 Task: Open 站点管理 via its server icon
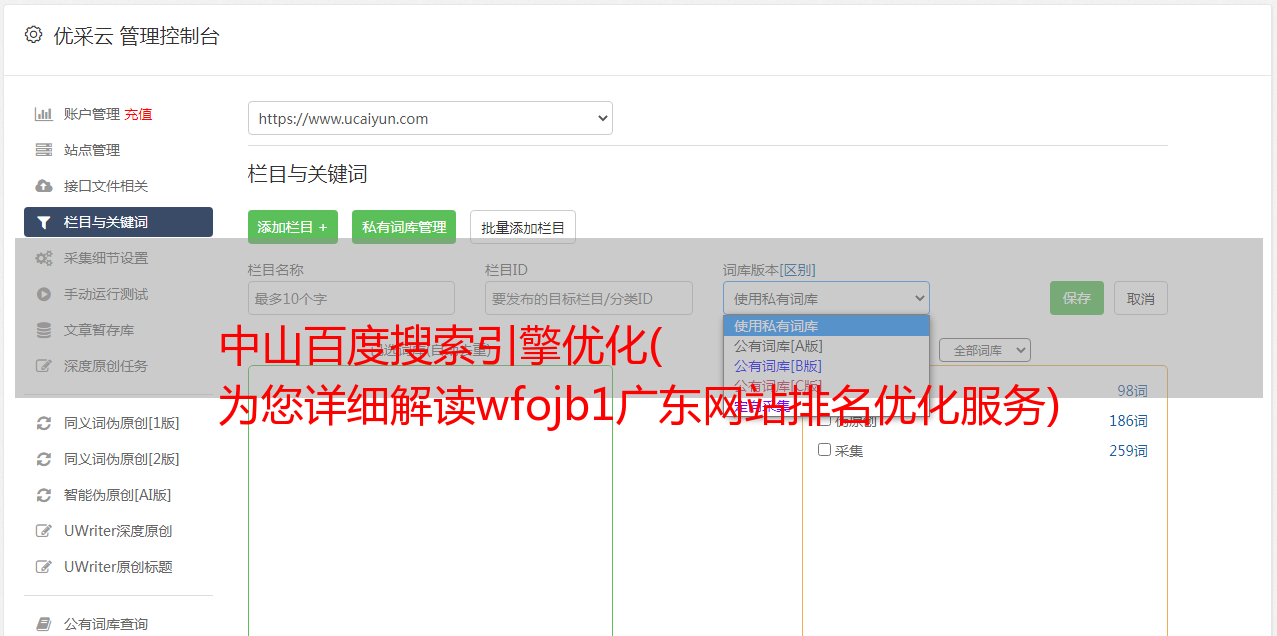44,150
